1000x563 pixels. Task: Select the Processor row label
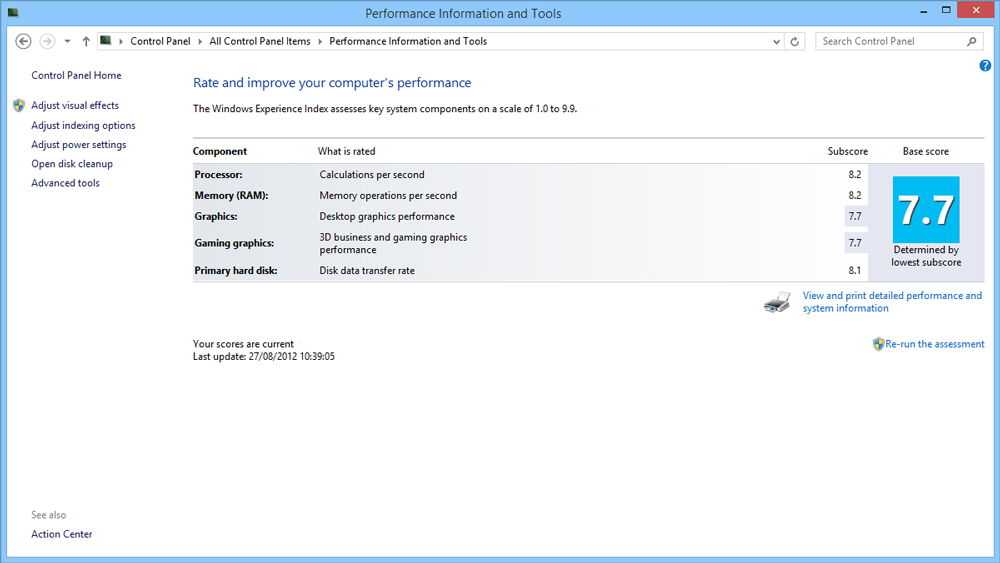click(218, 174)
